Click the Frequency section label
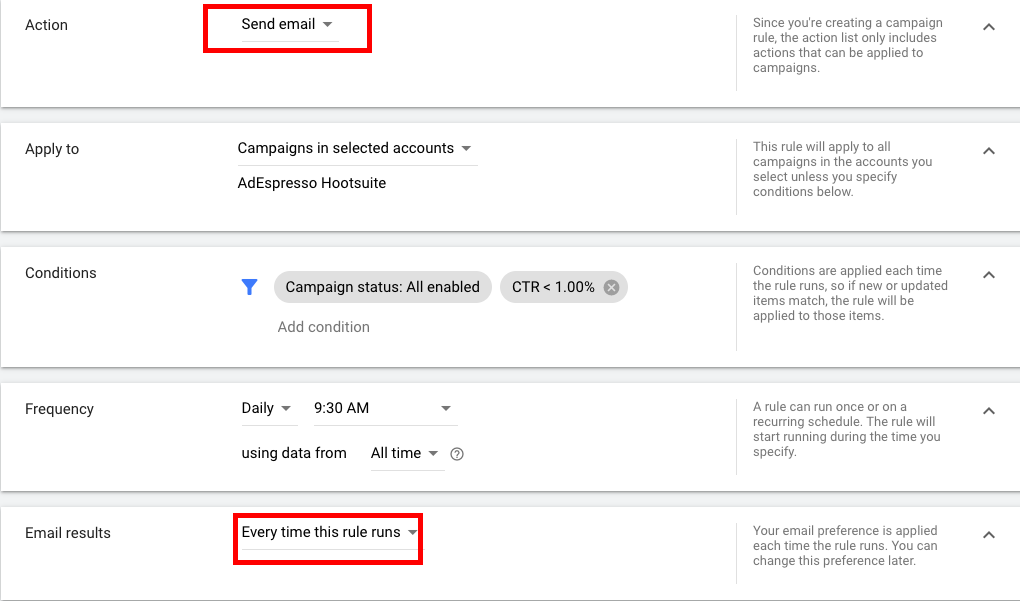Image resolution: width=1020 pixels, height=601 pixels. (x=59, y=409)
